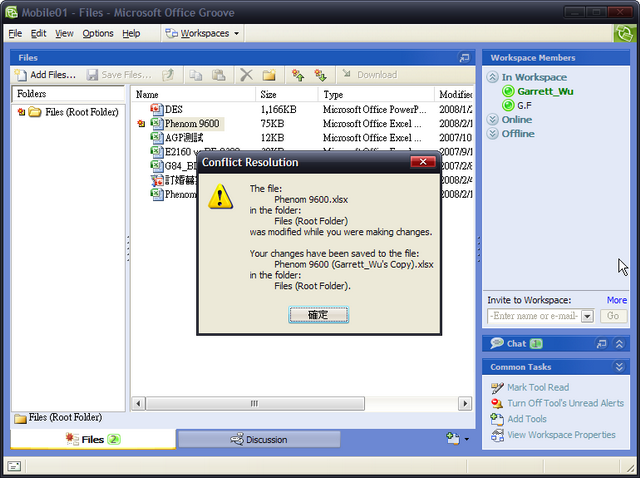Click Add Tools link

tap(527, 419)
